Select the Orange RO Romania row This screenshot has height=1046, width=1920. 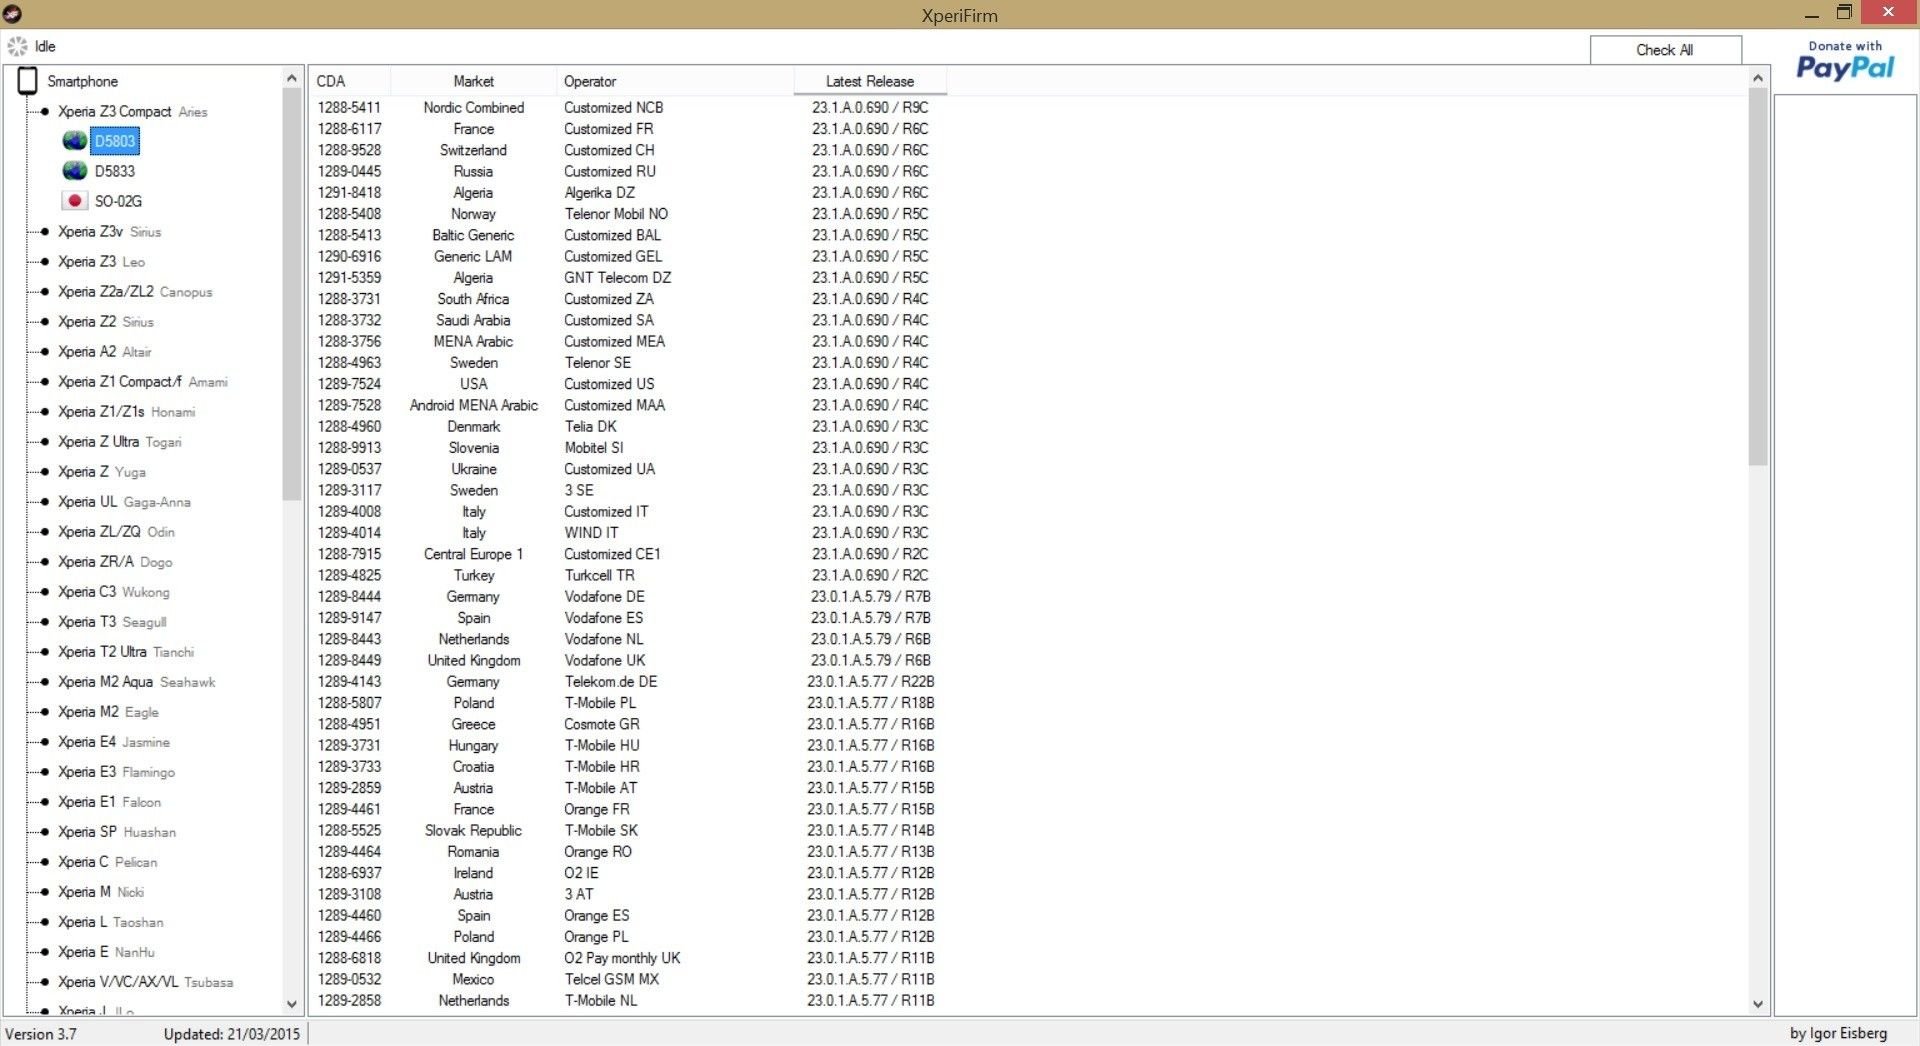coord(628,852)
